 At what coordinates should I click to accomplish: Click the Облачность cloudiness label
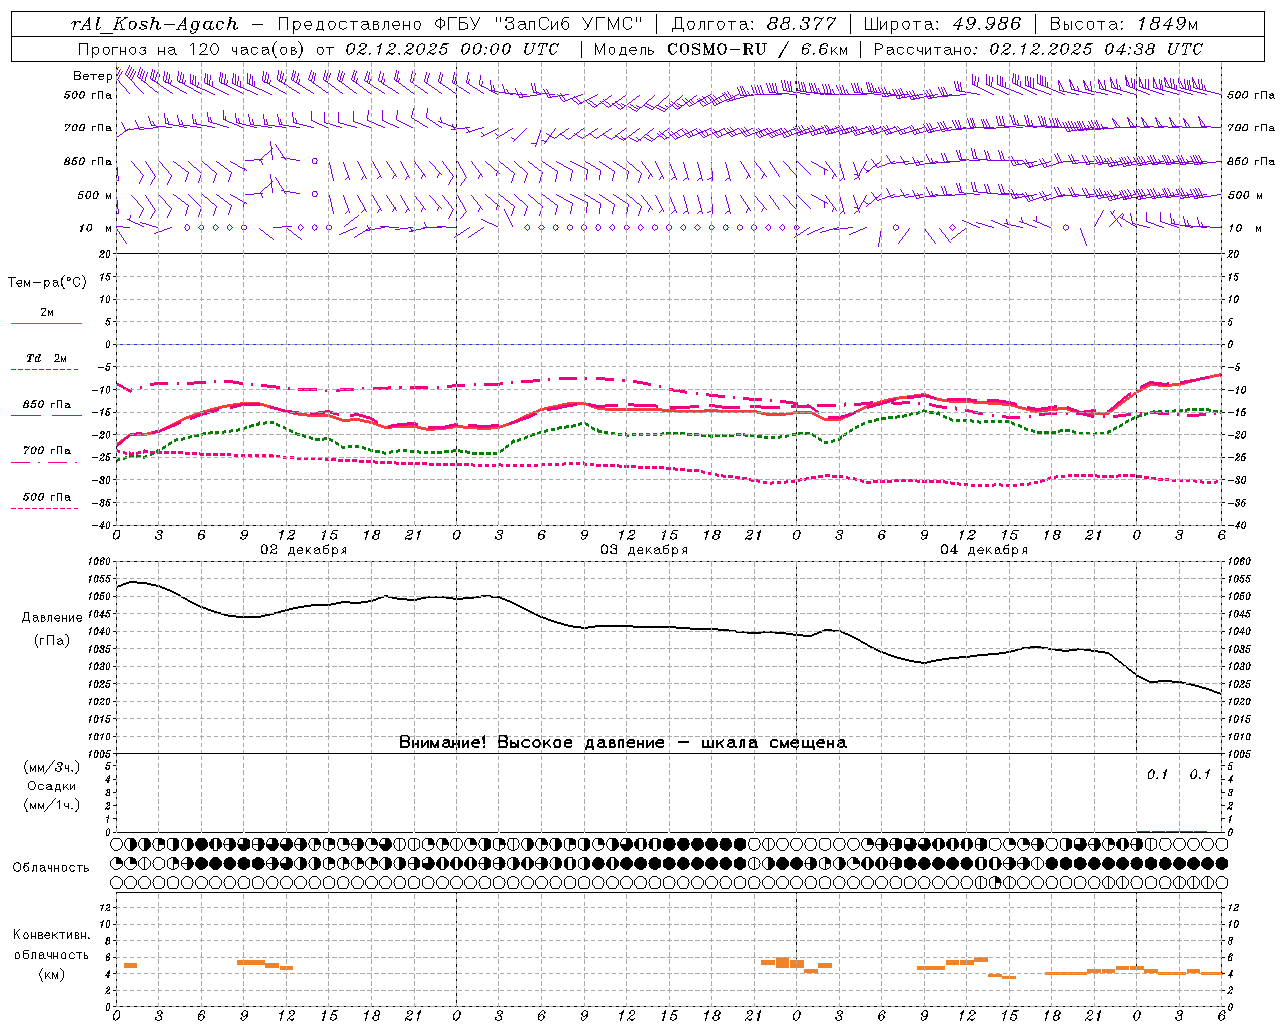pos(51,868)
